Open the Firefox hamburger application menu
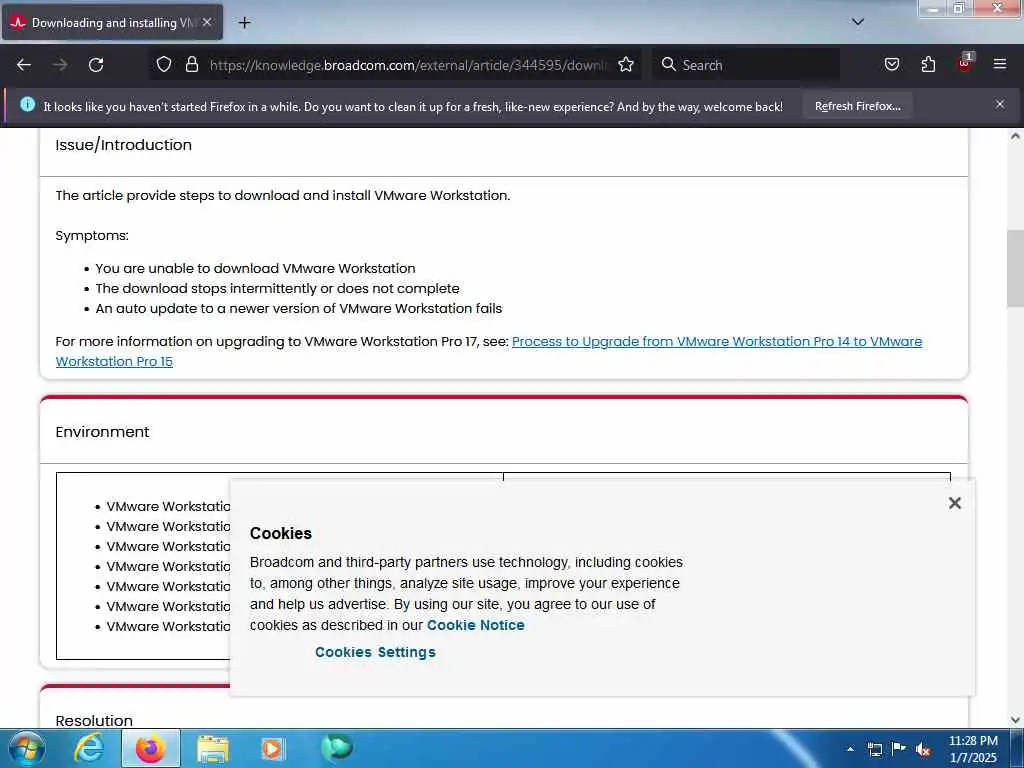The image size is (1024, 768). 1000,64
